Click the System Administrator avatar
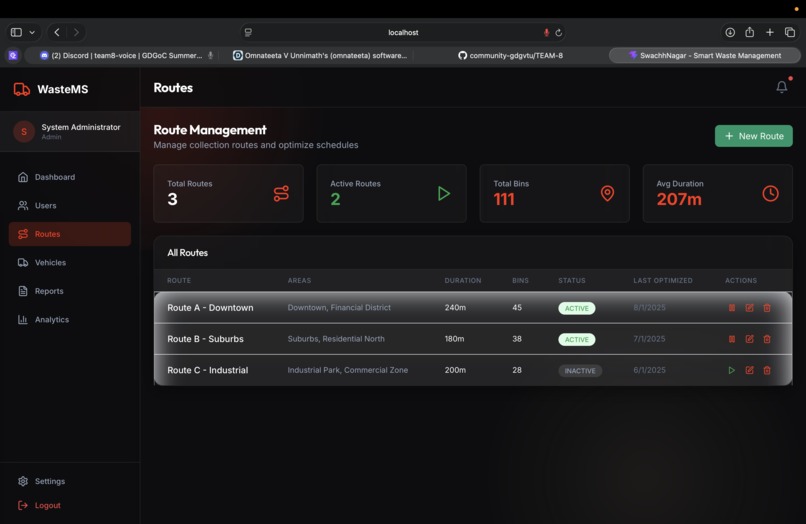The height and width of the screenshot is (524, 806). pyautogui.click(x=24, y=132)
